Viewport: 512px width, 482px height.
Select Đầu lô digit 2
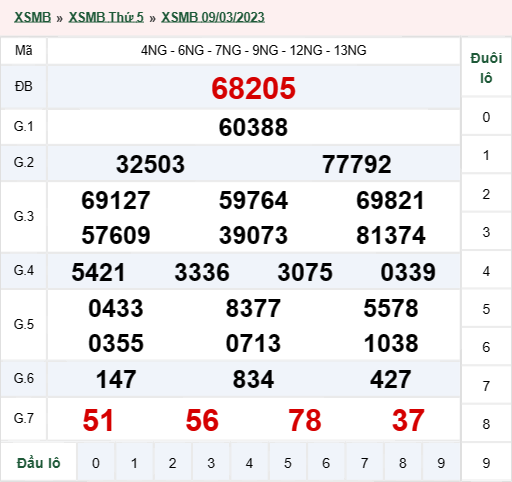tap(172, 463)
